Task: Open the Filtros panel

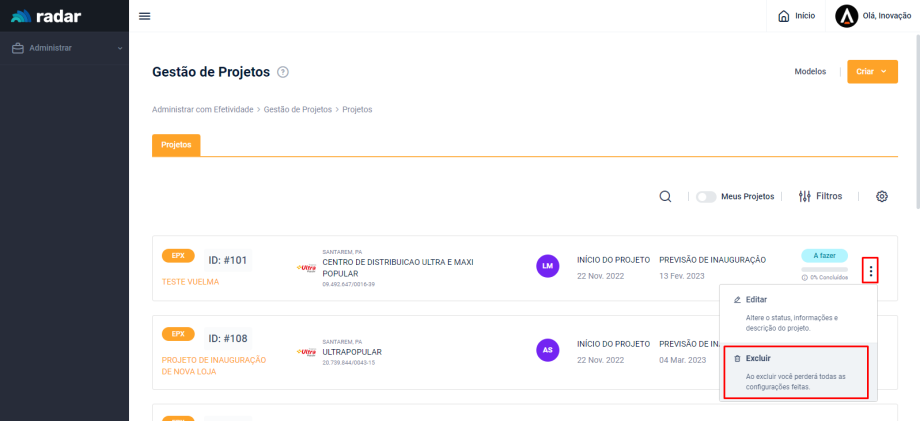Action: [x=820, y=197]
